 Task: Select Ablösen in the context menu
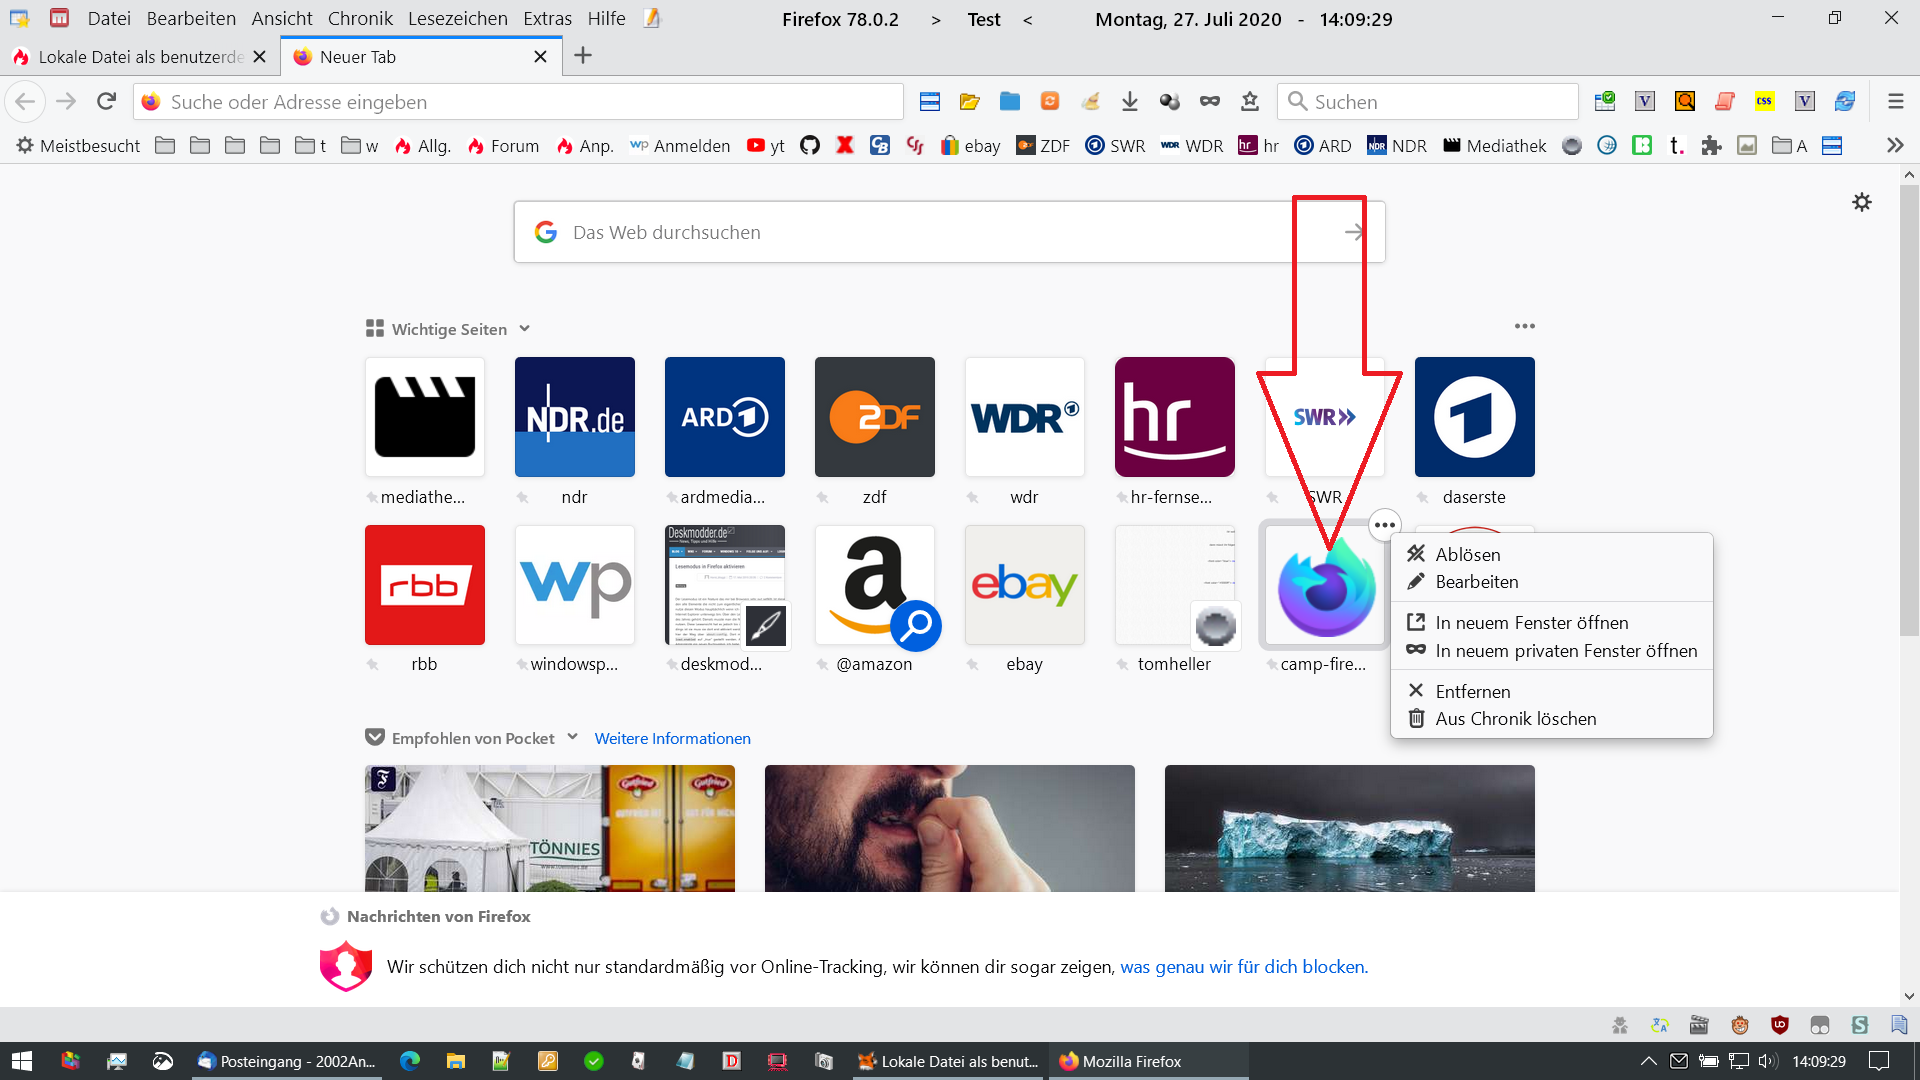tap(1467, 554)
